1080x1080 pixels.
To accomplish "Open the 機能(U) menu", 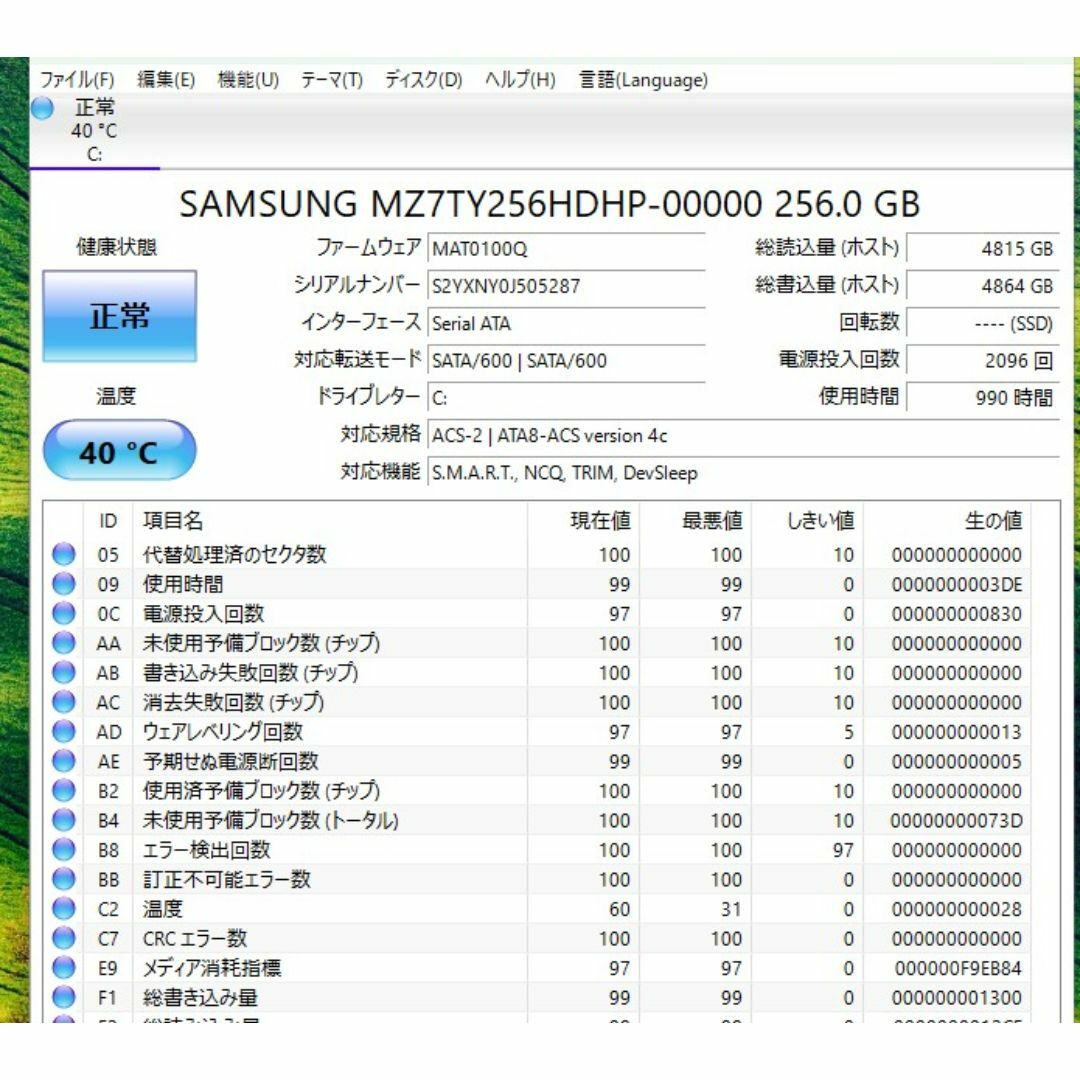I will [x=248, y=80].
